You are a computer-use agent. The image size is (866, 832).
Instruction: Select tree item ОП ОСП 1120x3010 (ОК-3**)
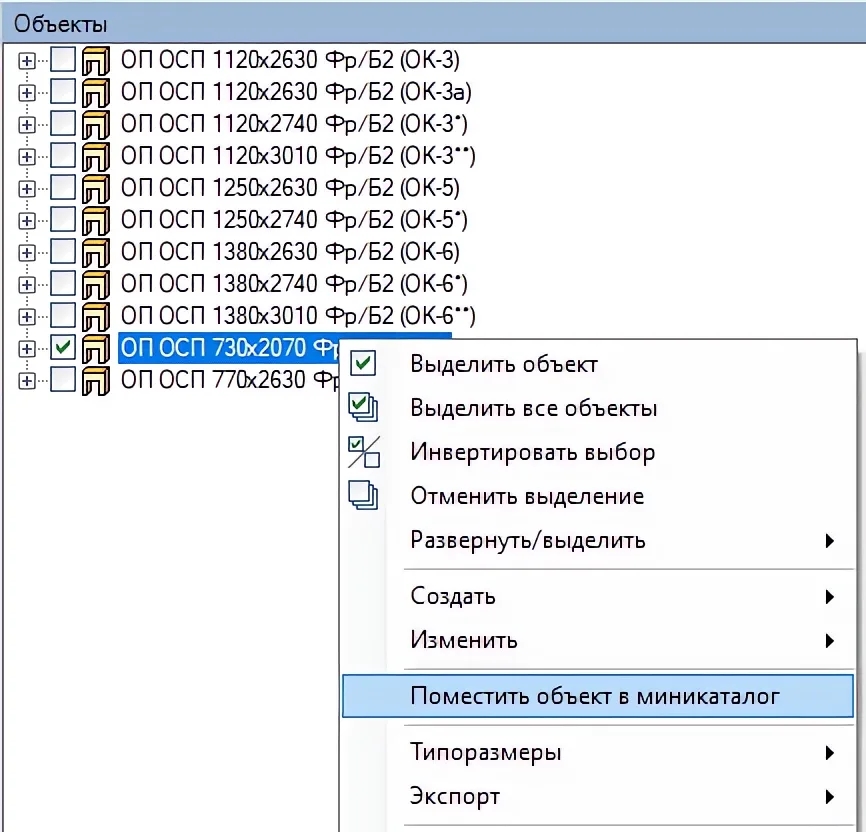(x=297, y=156)
